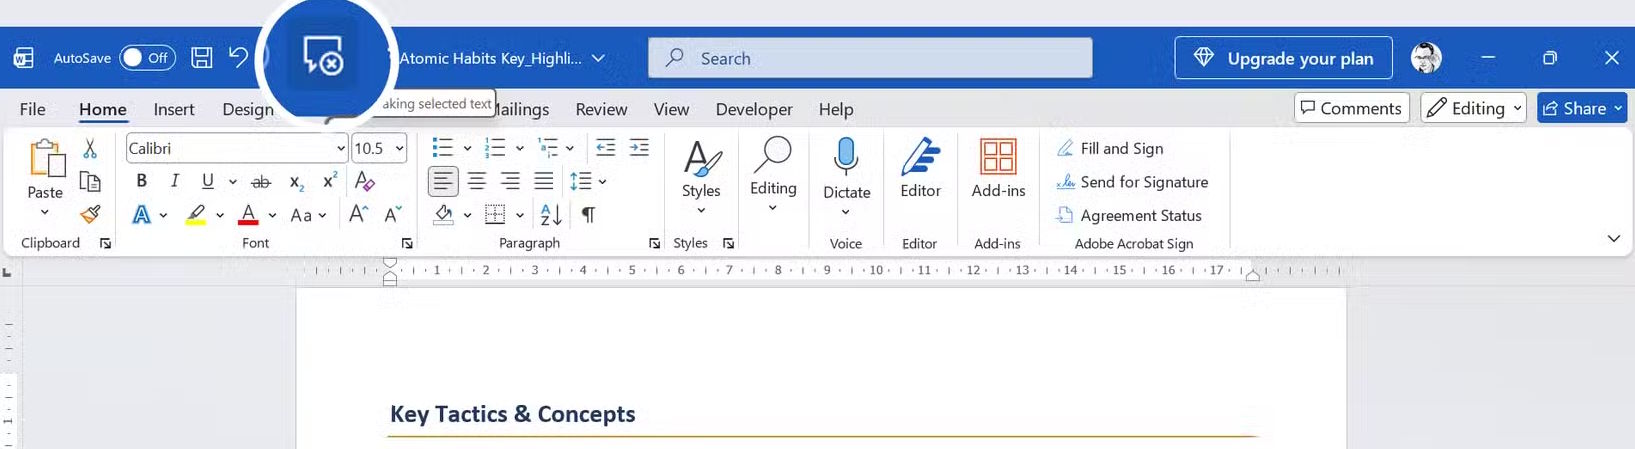The height and width of the screenshot is (449, 1635).
Task: Click the Save floppy disk icon
Action: click(x=202, y=58)
